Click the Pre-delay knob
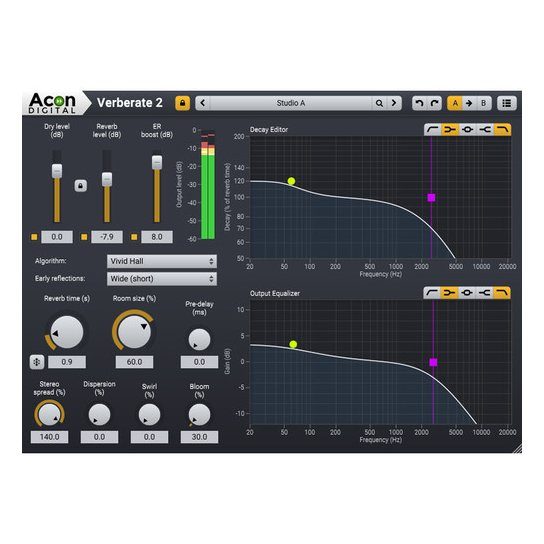The image size is (544, 544). [x=199, y=340]
